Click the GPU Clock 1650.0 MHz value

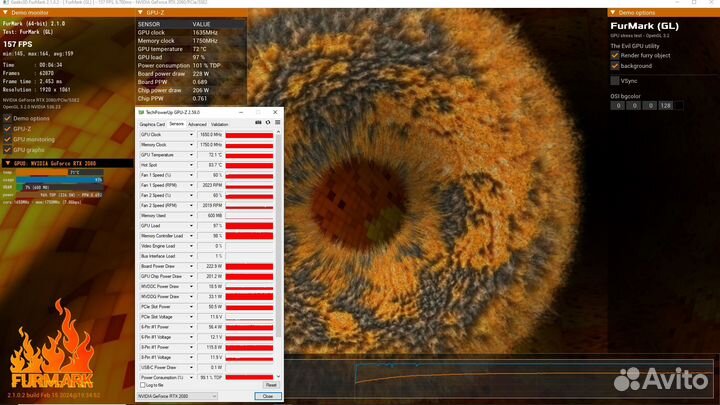210,135
